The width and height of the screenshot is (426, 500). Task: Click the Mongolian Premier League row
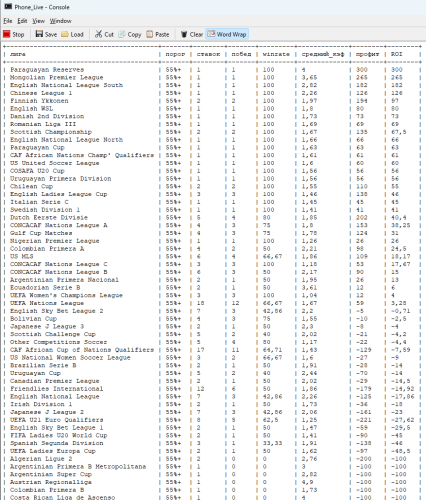click(x=212, y=77)
